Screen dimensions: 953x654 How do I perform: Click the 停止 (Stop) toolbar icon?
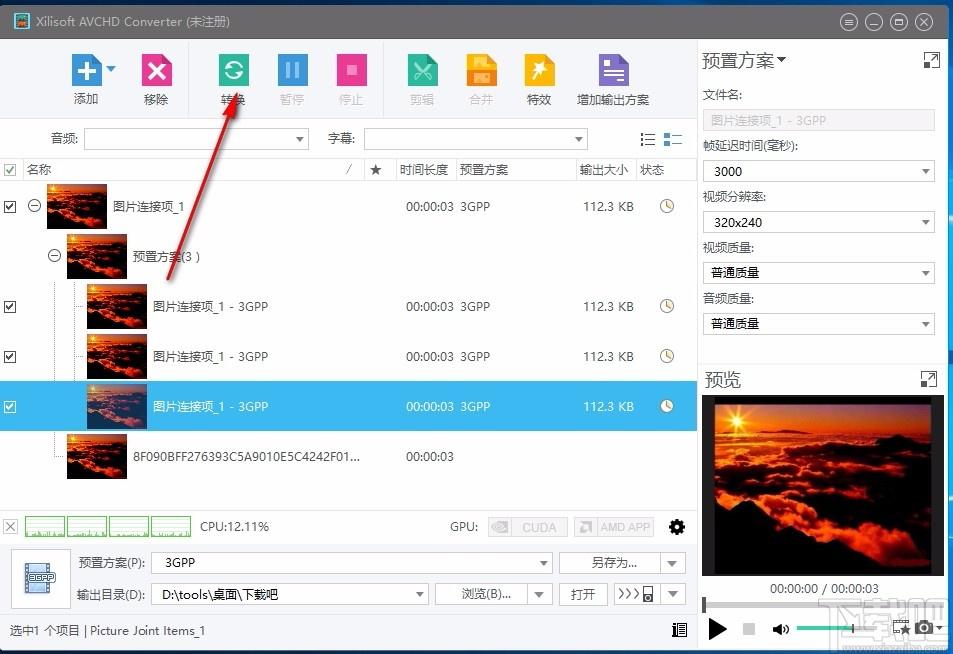(351, 70)
